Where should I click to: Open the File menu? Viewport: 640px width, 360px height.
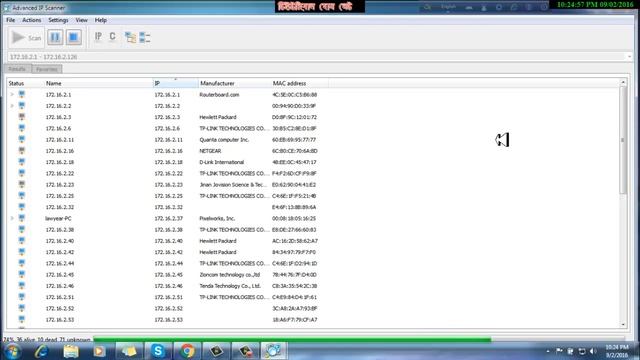11,20
